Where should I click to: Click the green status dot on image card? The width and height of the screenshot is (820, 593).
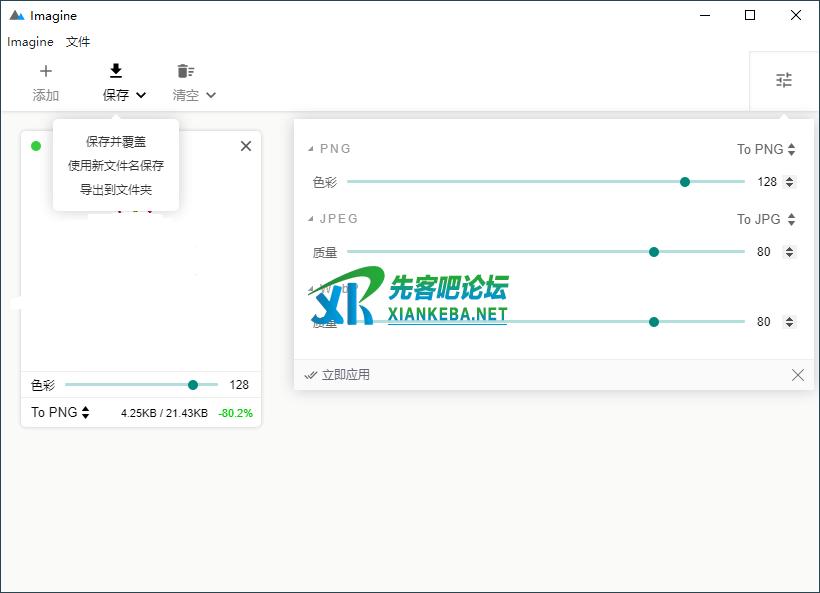(36, 146)
